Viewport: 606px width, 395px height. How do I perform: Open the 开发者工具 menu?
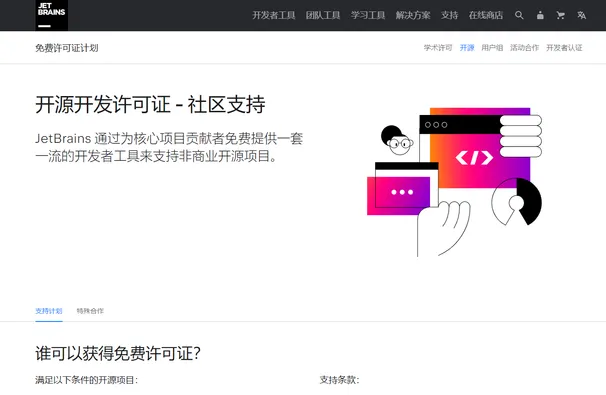[x=274, y=15]
